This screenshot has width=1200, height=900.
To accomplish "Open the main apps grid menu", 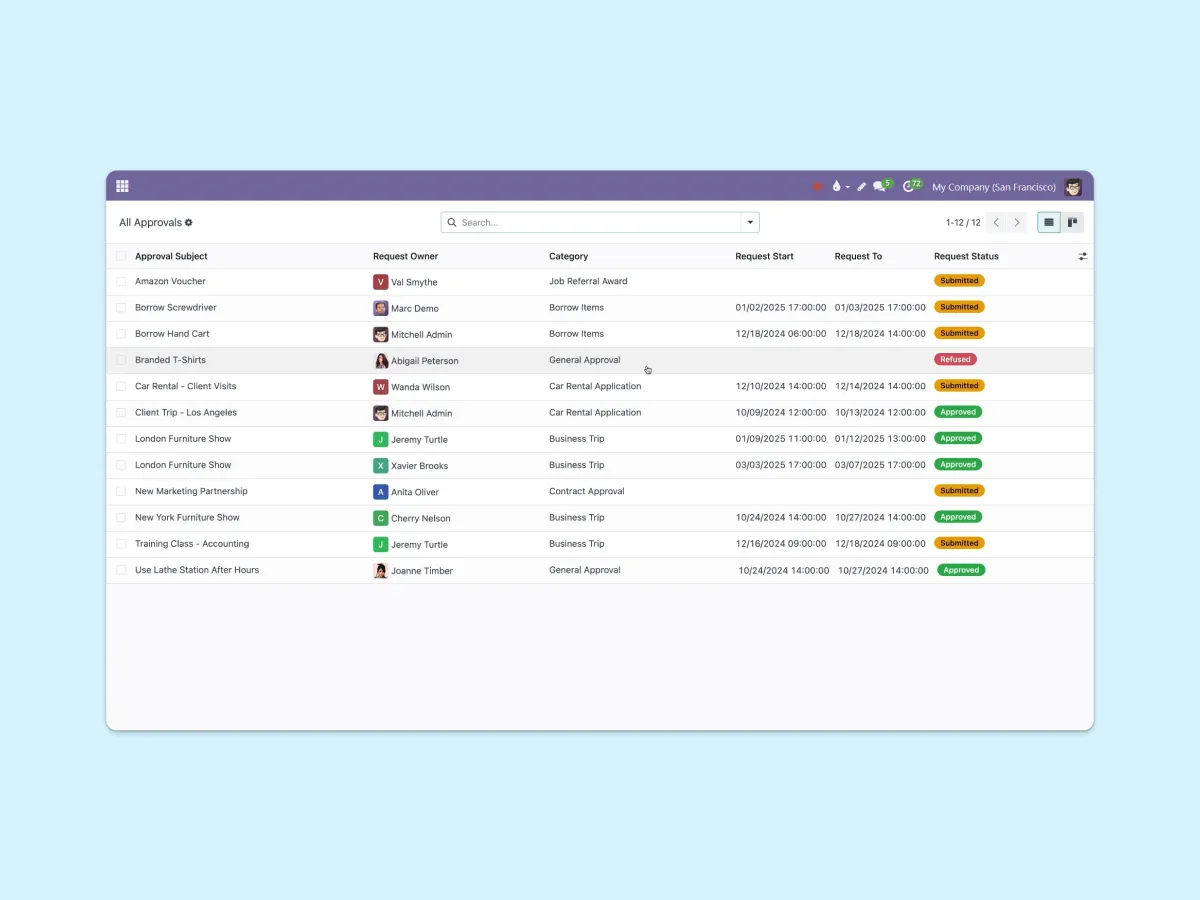I will coord(123,186).
